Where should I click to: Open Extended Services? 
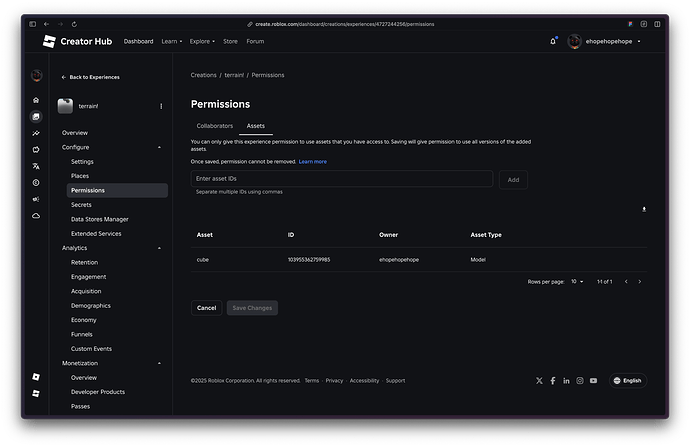click(x=96, y=234)
